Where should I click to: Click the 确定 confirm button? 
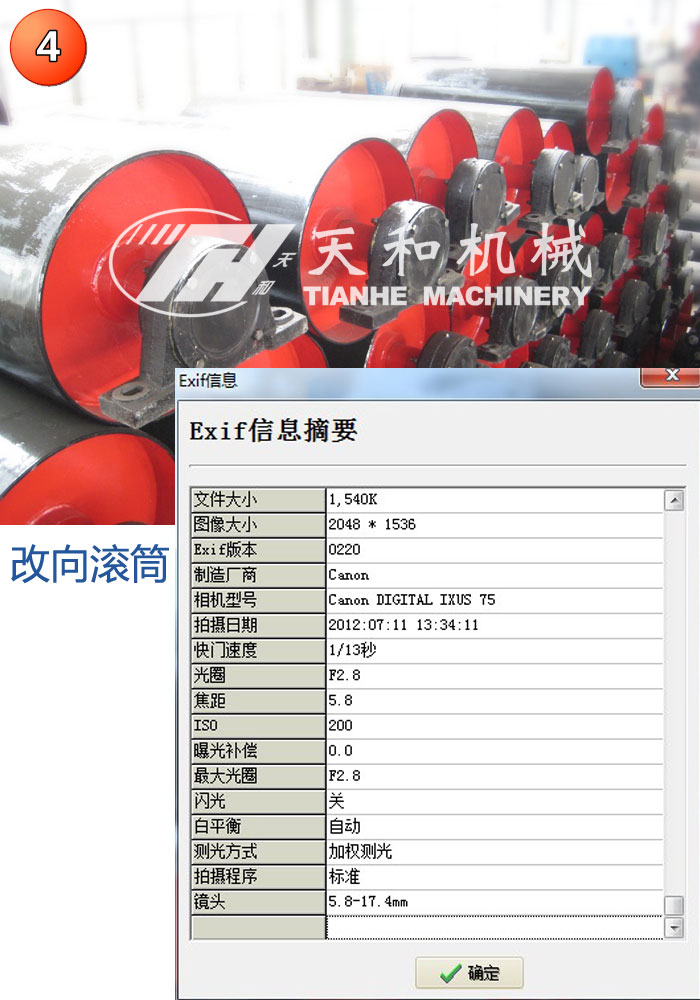469,972
